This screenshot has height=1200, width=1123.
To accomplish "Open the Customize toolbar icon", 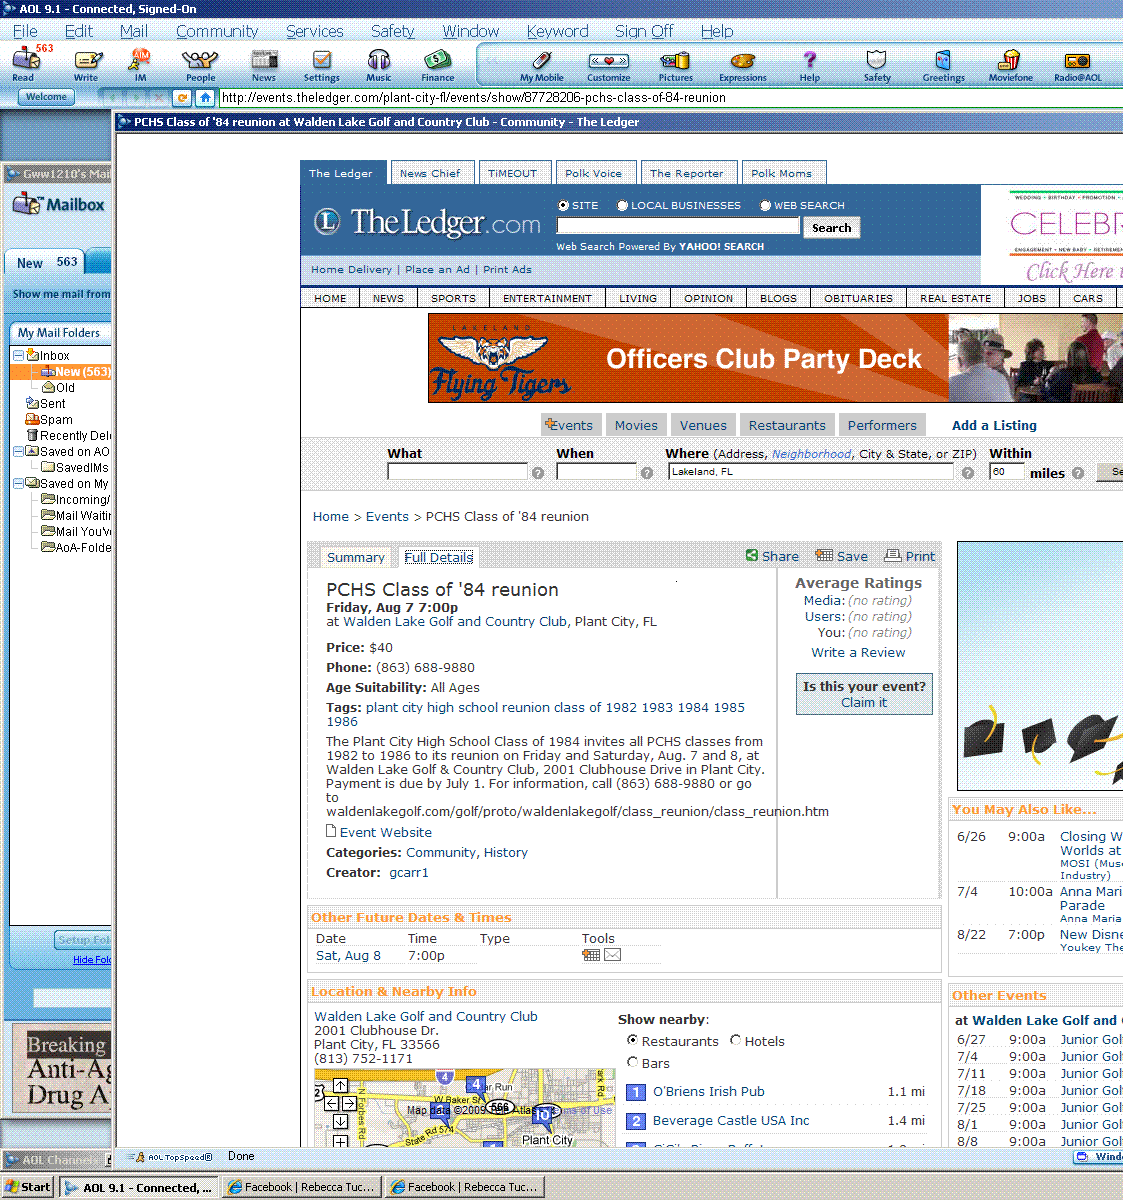I will pos(608,66).
